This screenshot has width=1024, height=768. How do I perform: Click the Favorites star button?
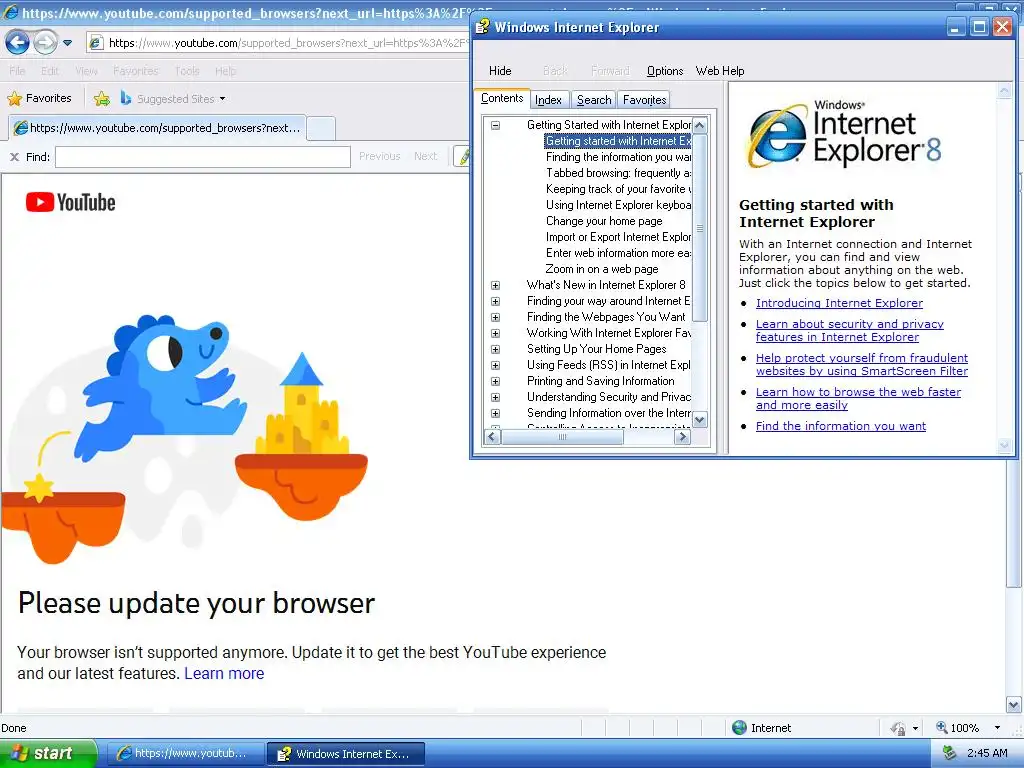40,99
